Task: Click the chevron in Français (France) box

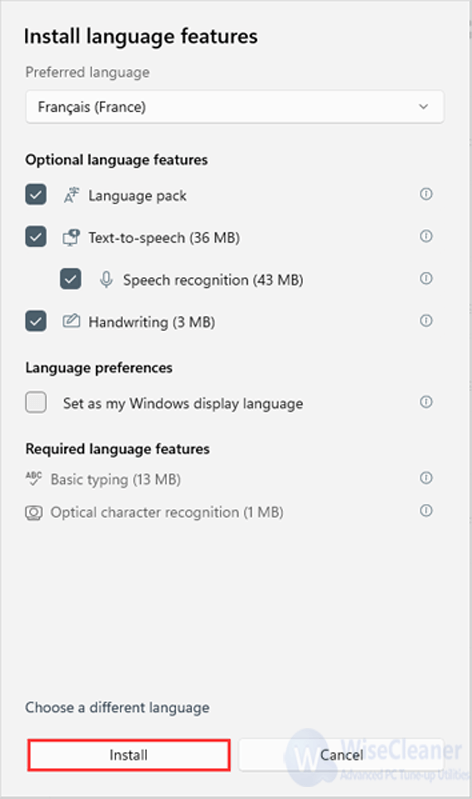Action: click(x=424, y=107)
